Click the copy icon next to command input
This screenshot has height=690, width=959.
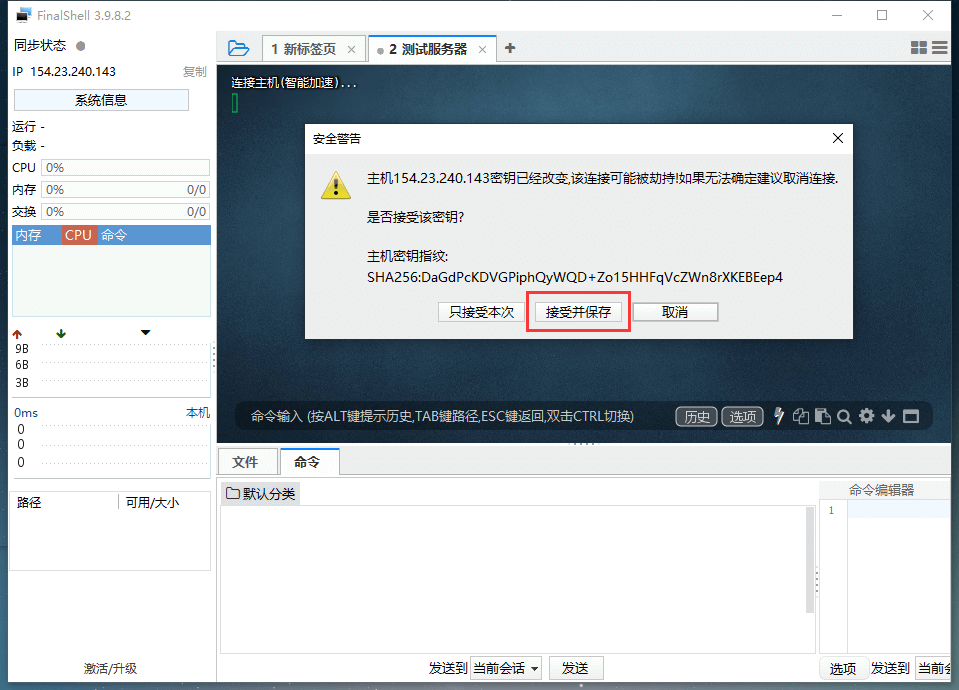pos(801,416)
